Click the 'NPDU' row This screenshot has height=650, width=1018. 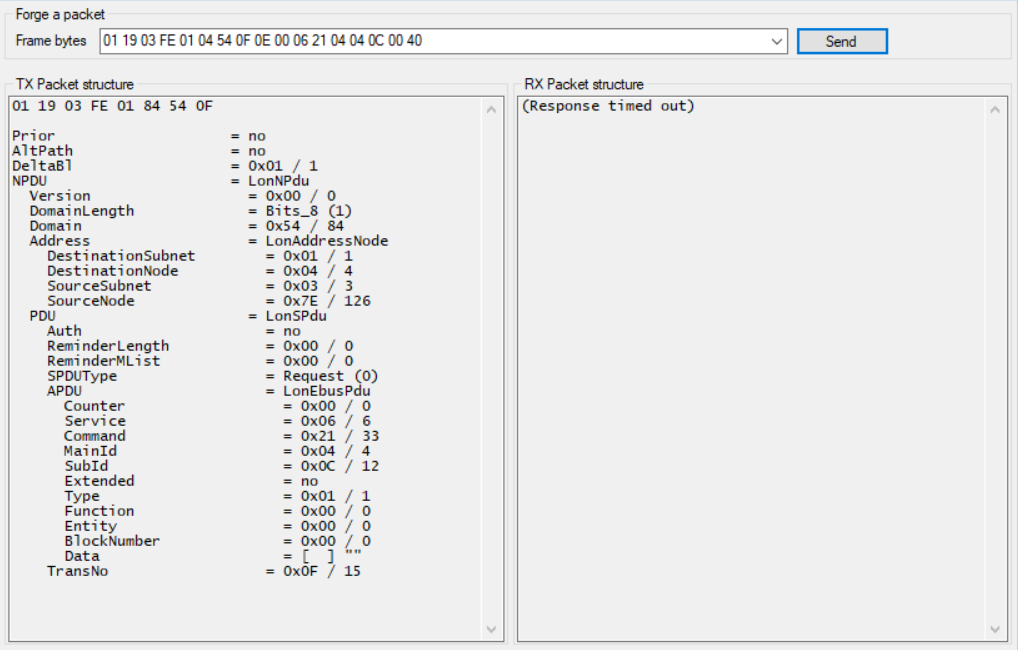tap(160, 181)
